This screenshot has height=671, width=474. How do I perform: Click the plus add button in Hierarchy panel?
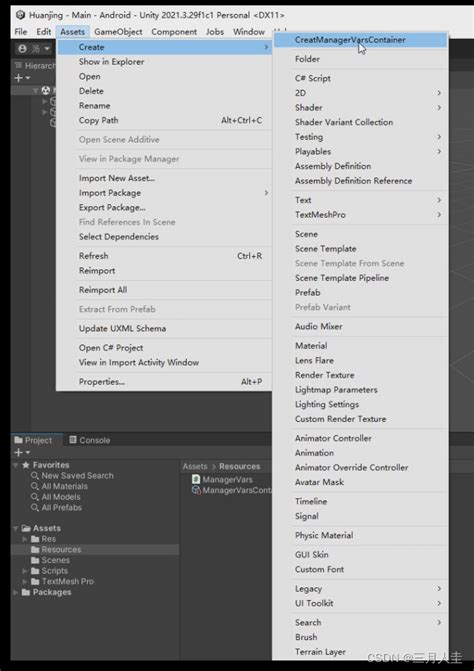pyautogui.click(x=18, y=78)
